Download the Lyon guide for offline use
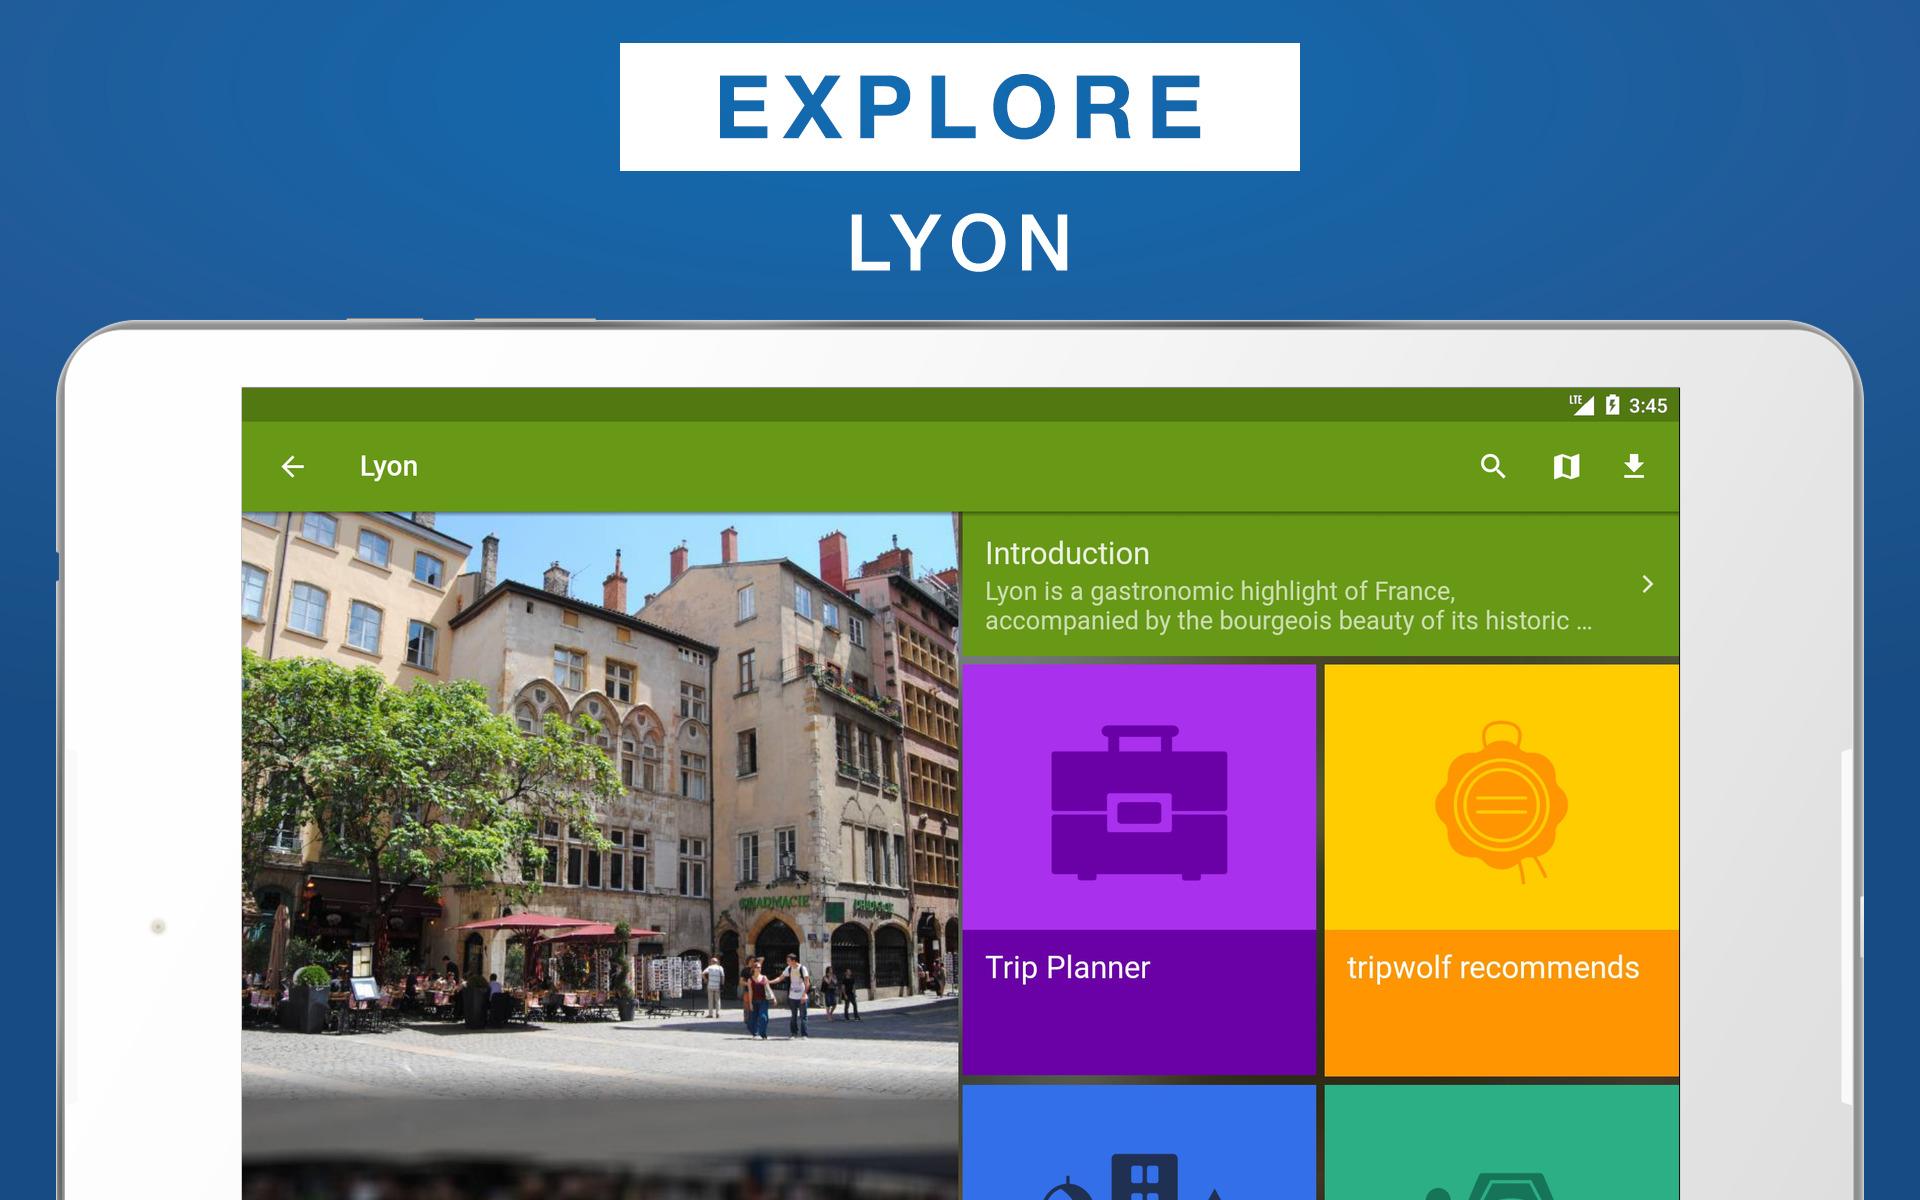 [x=1634, y=466]
